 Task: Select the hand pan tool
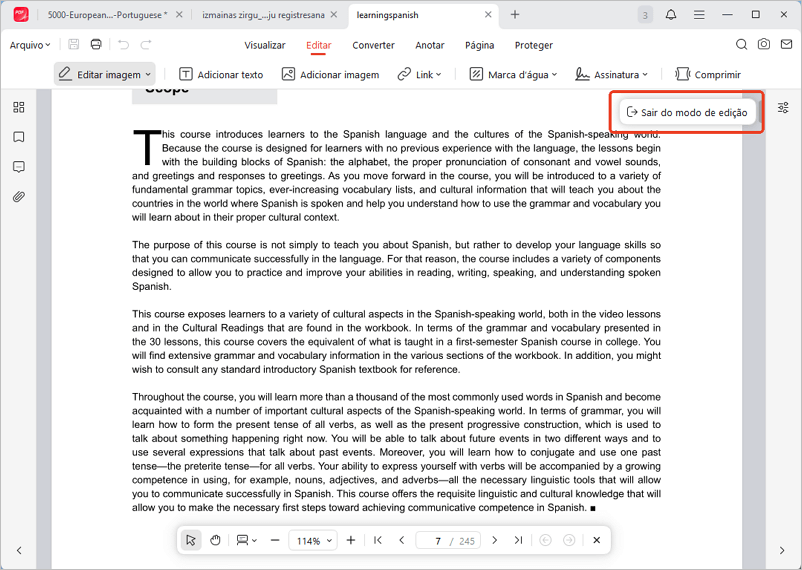point(215,540)
